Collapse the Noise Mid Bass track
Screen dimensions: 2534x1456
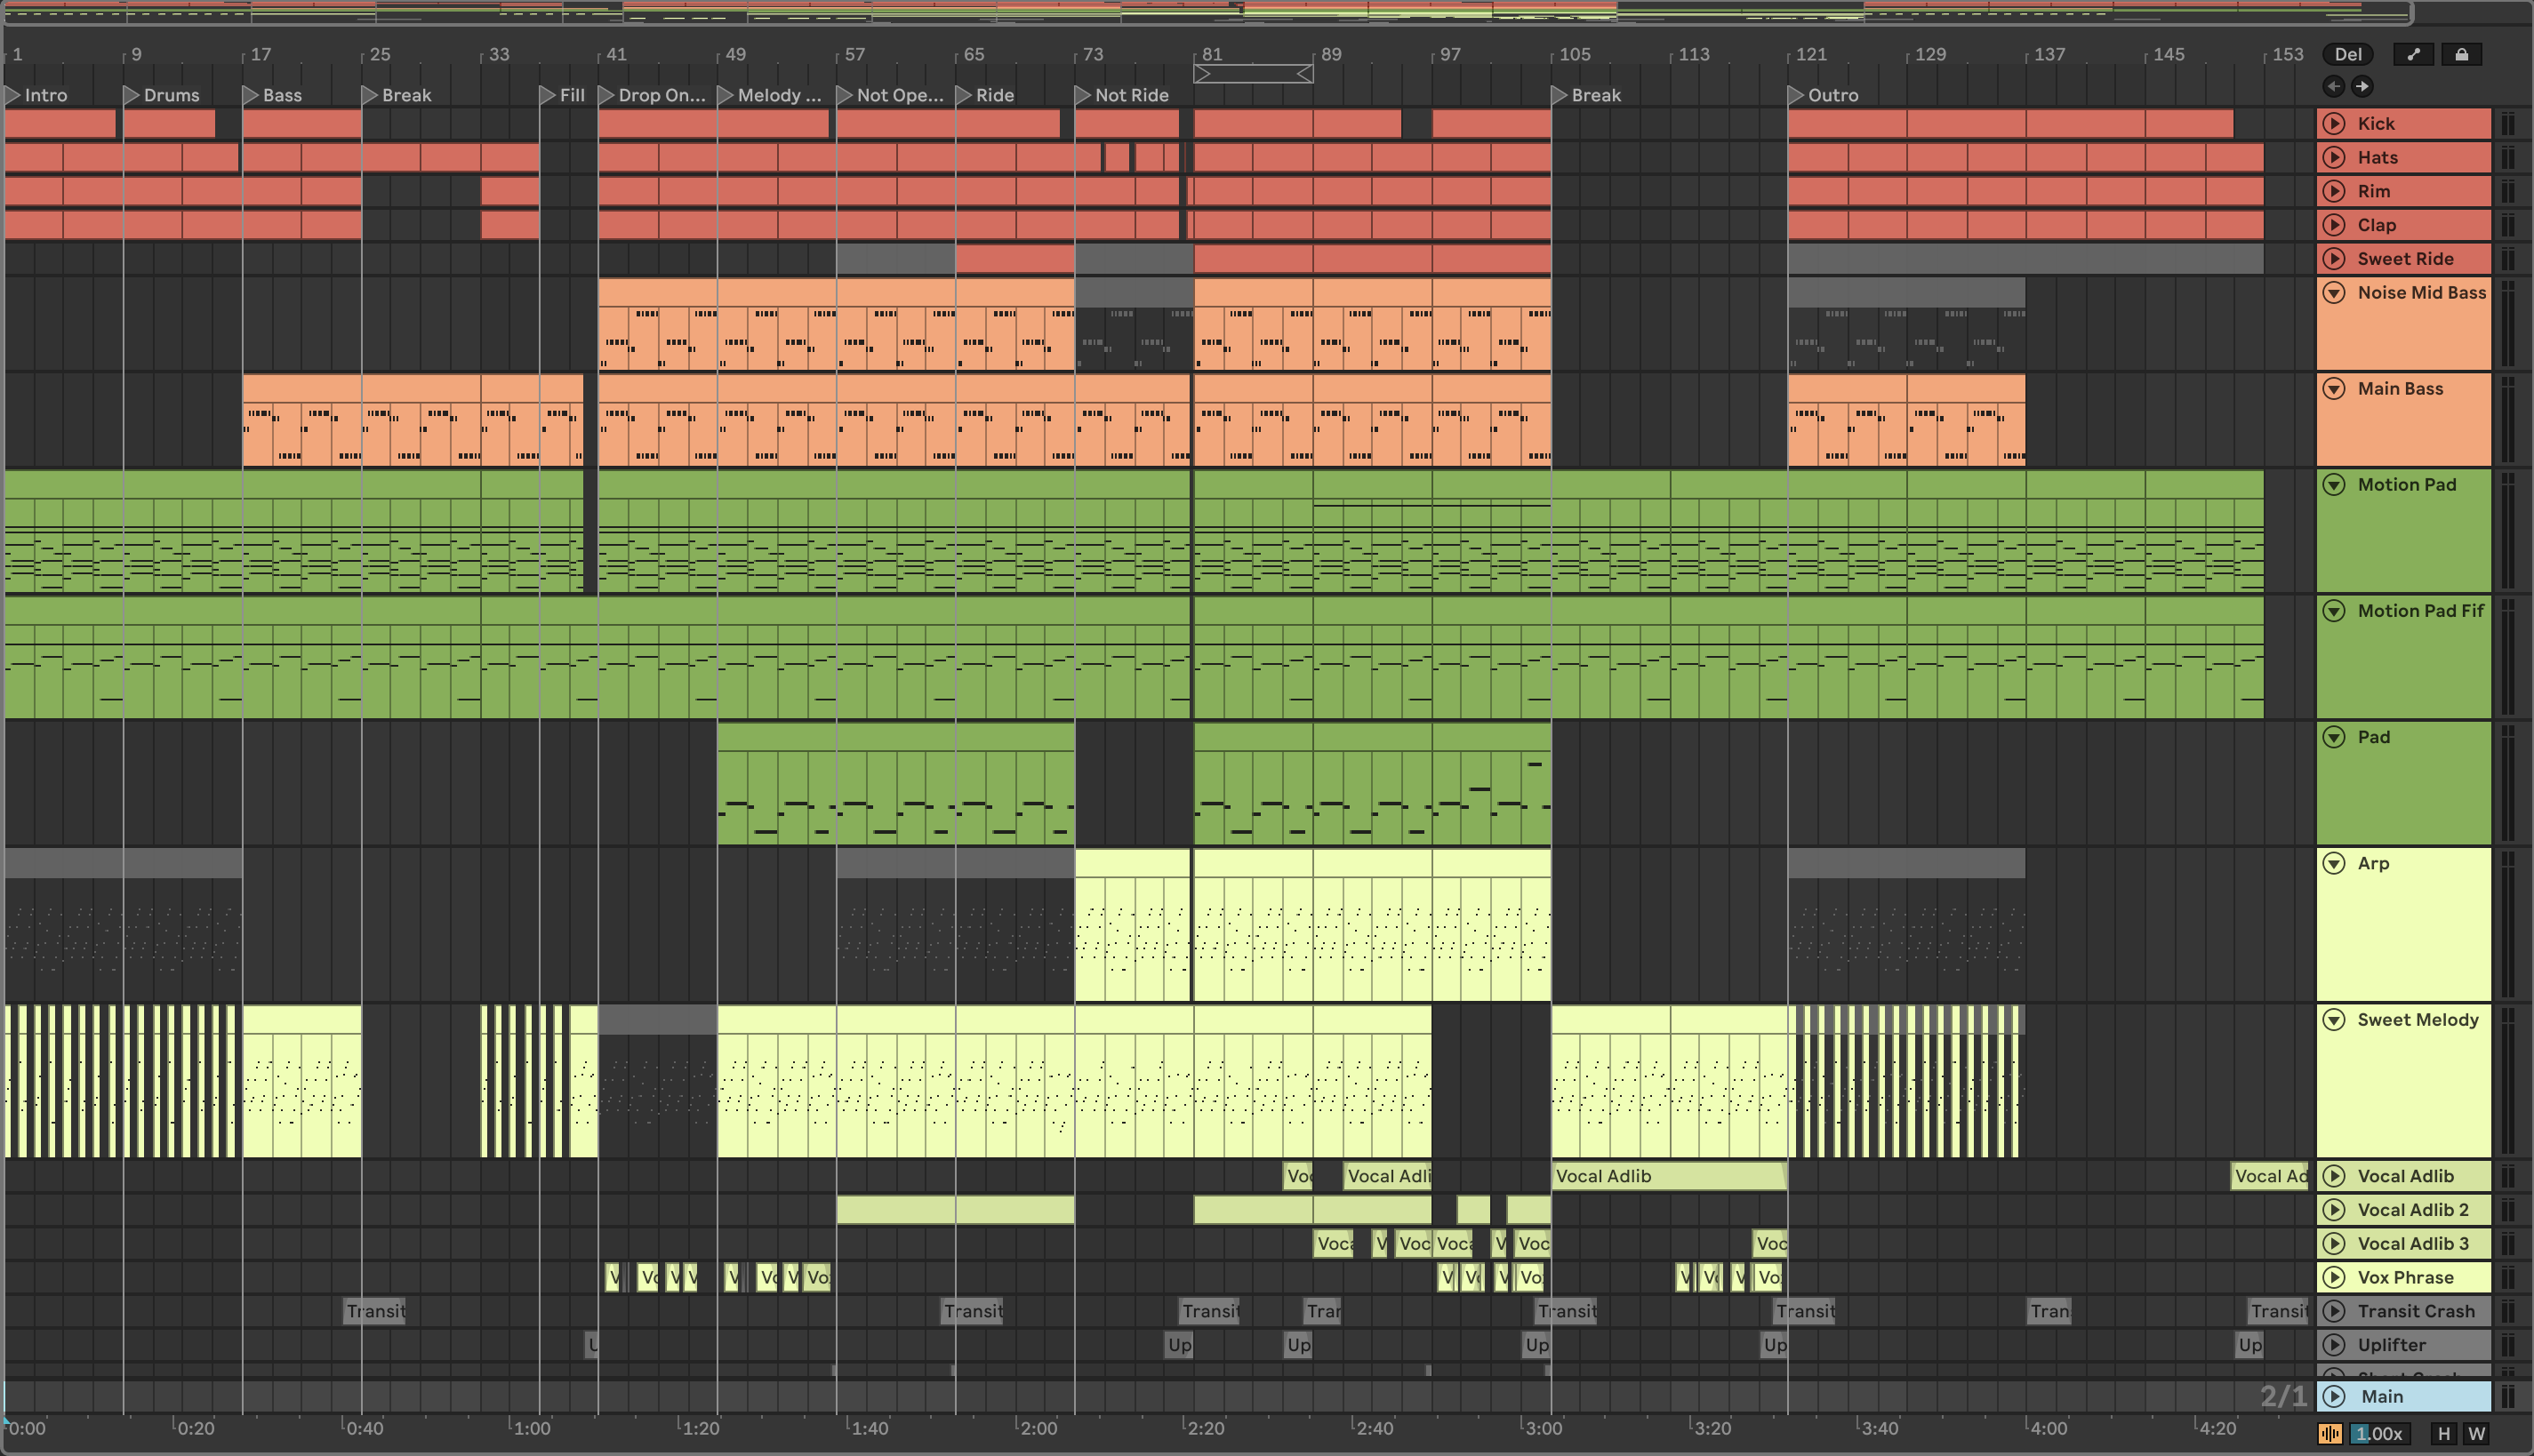pyautogui.click(x=2334, y=293)
